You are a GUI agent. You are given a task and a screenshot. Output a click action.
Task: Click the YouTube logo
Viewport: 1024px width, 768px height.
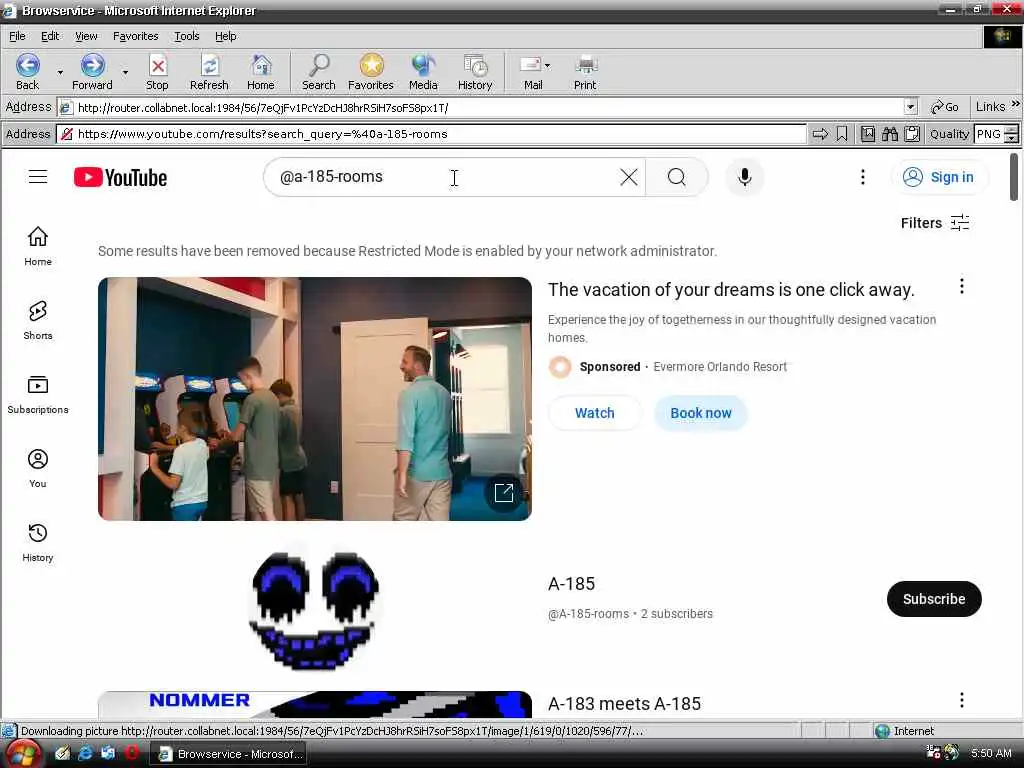(120, 177)
